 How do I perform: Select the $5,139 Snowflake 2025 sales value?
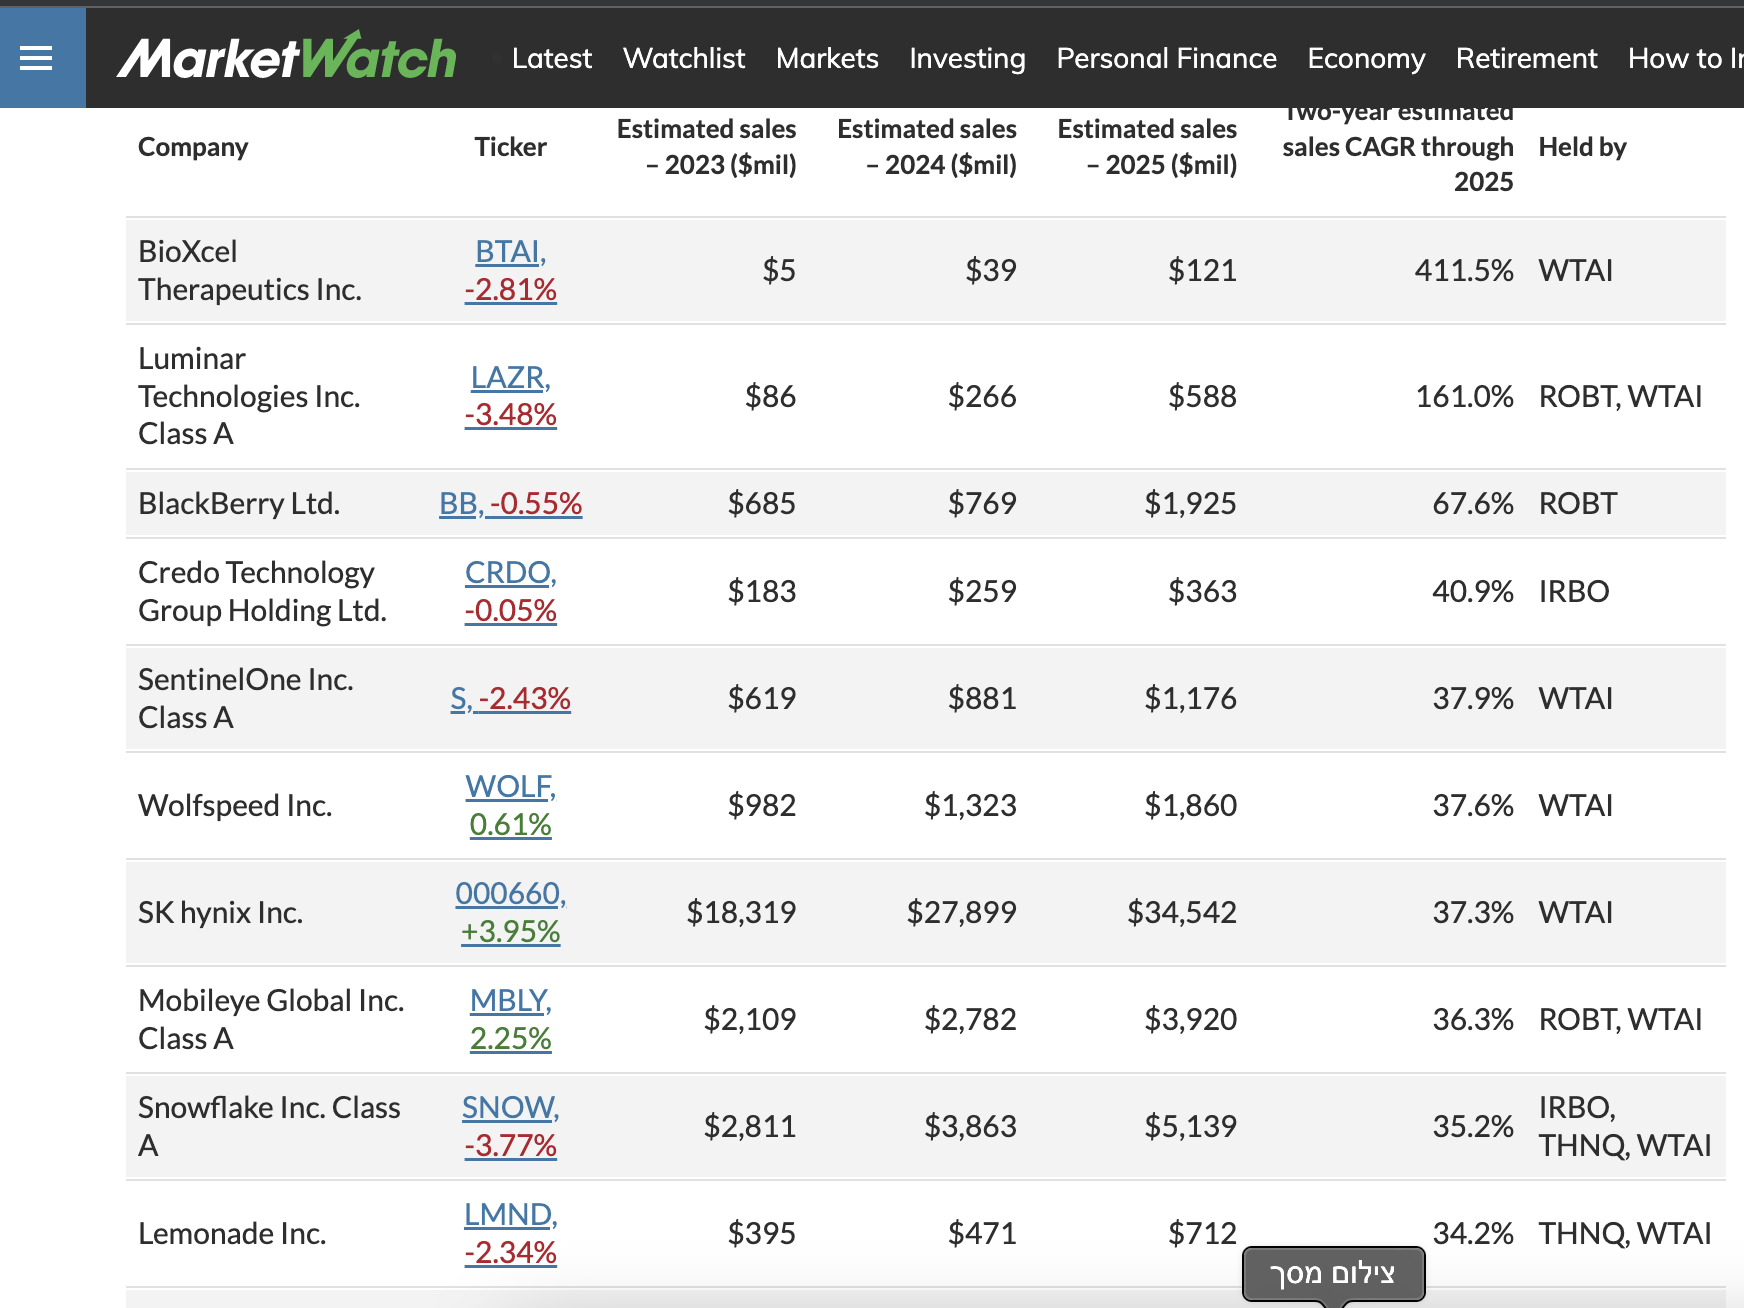point(1191,1126)
